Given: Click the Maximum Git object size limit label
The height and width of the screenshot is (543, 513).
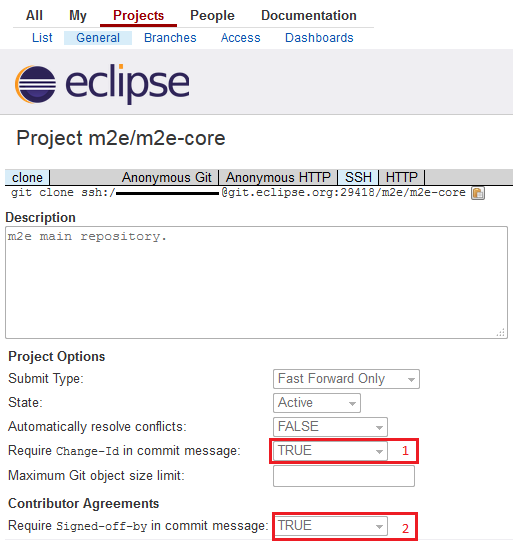Looking at the screenshot, I should [x=96, y=476].
